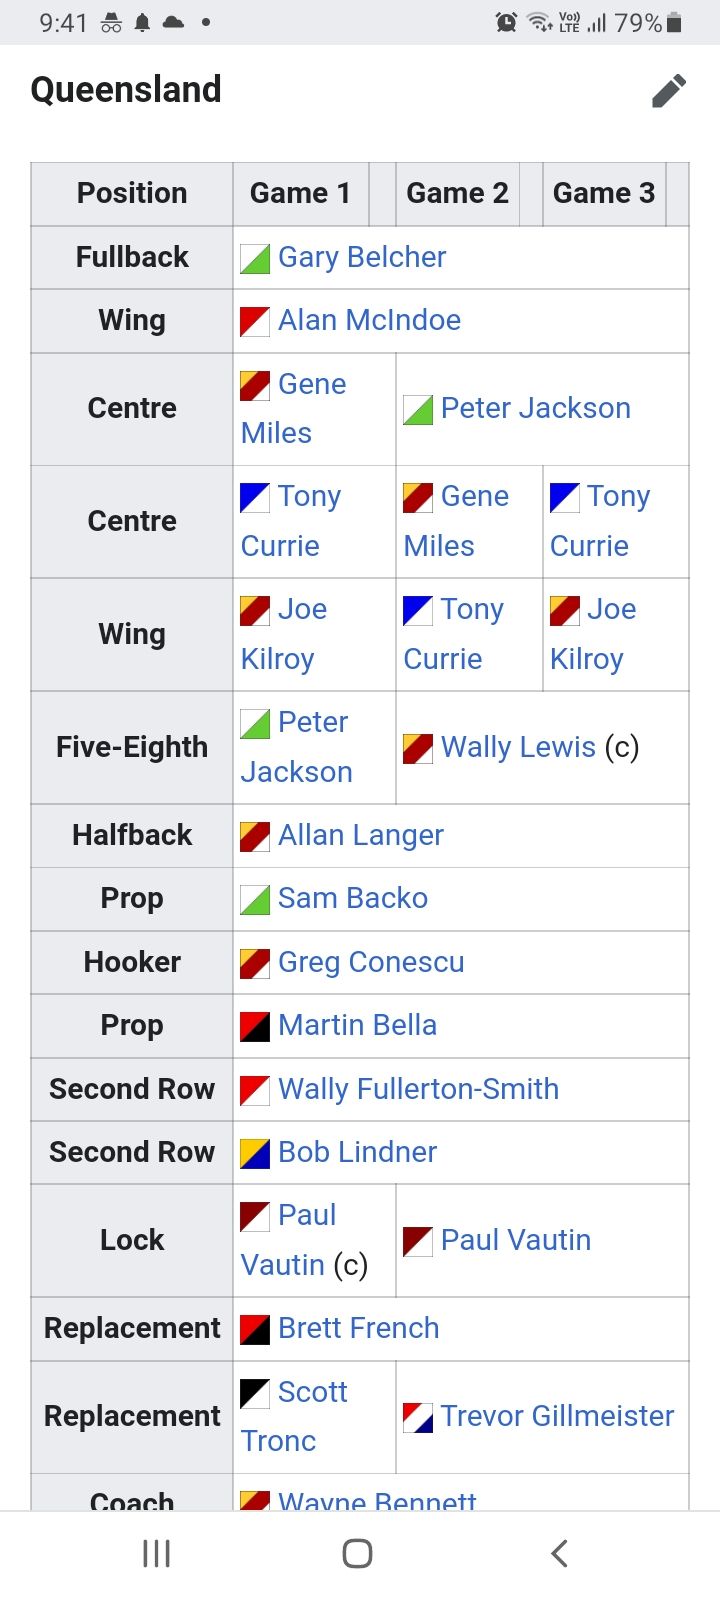This screenshot has width=720, height=1600.
Task: Tap the yellow-blue team icon beside Bob Lindner
Action: tap(255, 1154)
